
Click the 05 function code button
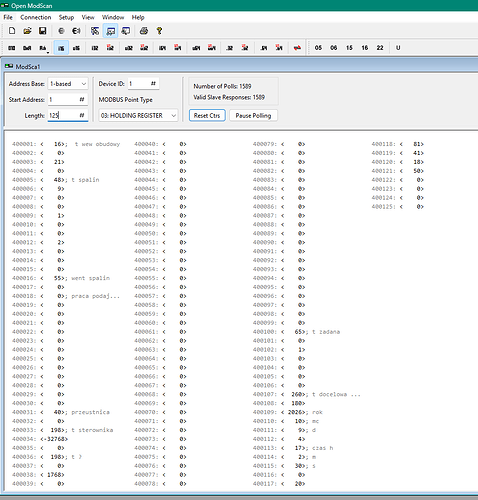[318, 48]
